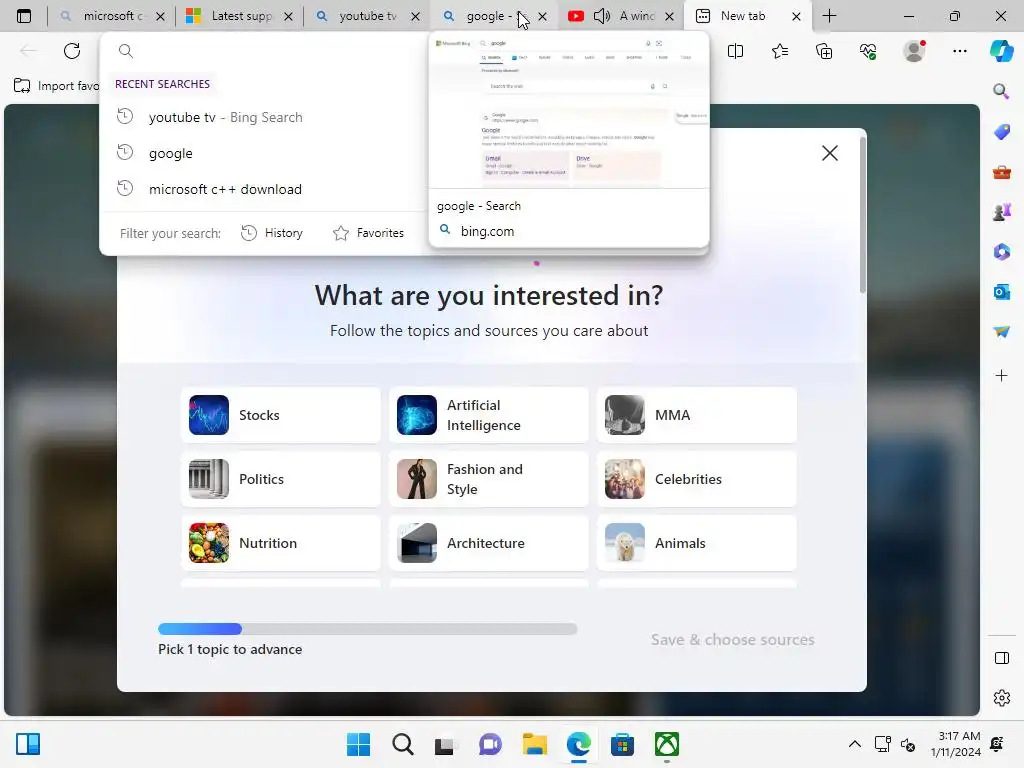Select recent search google
Screen dimensions: 1024x768
[263, 153]
